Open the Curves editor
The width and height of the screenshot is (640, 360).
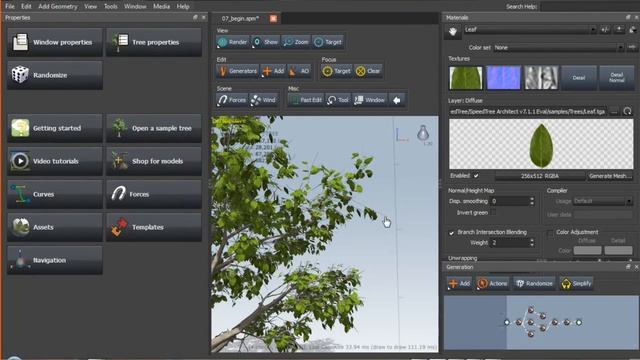click(55, 194)
